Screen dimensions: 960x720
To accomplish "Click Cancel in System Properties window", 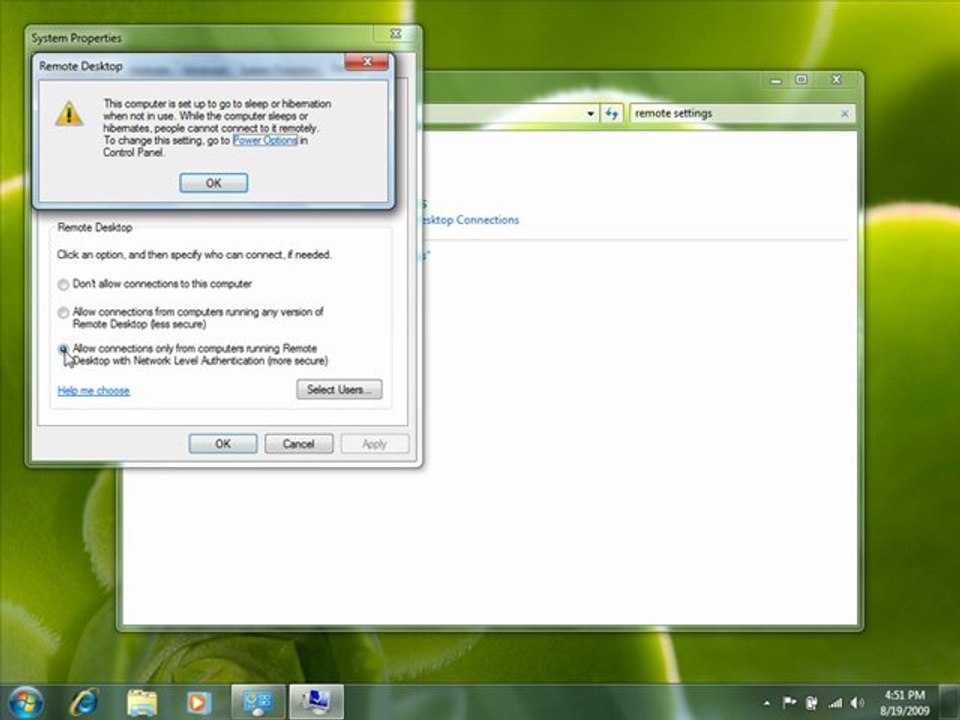I will pos(299,444).
